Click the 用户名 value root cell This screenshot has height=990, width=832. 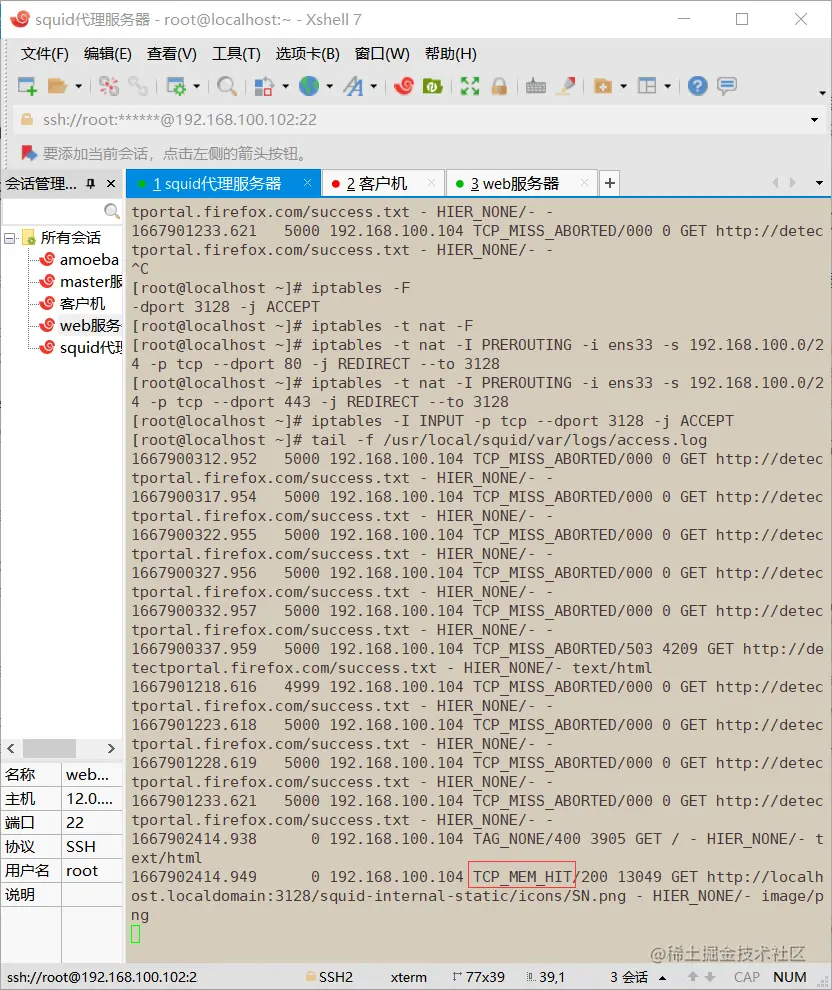click(x=92, y=871)
